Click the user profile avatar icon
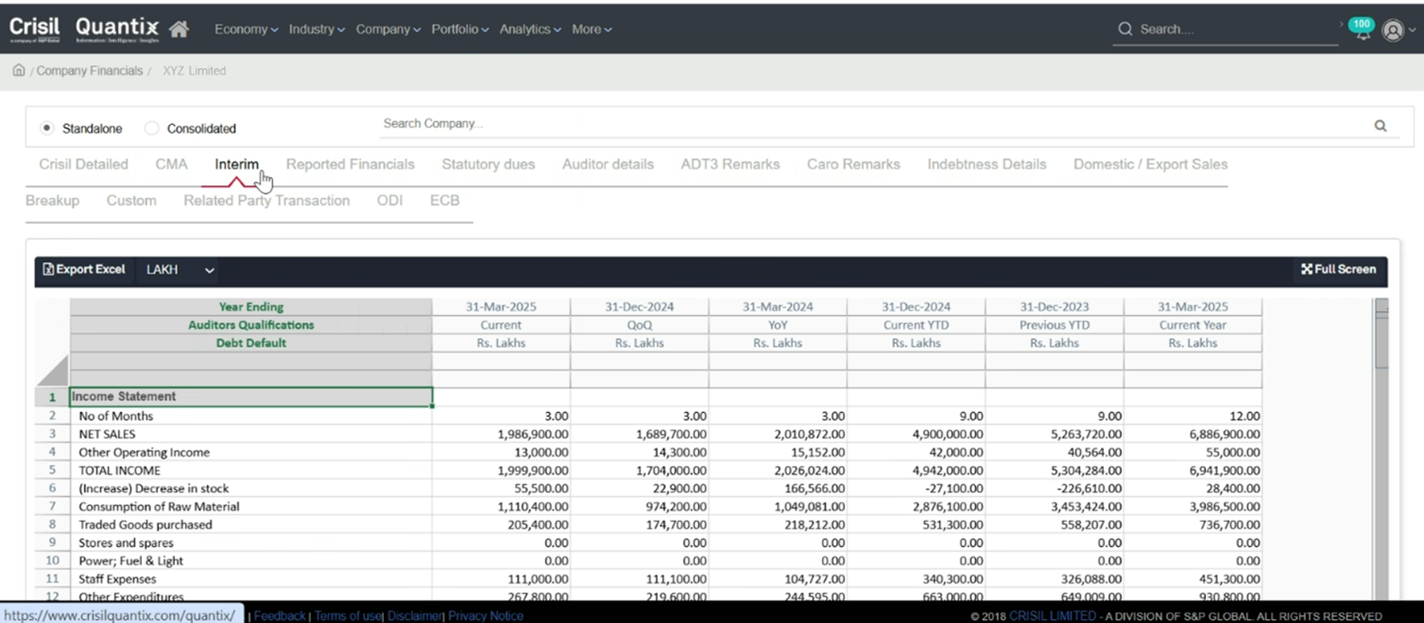 click(1394, 29)
